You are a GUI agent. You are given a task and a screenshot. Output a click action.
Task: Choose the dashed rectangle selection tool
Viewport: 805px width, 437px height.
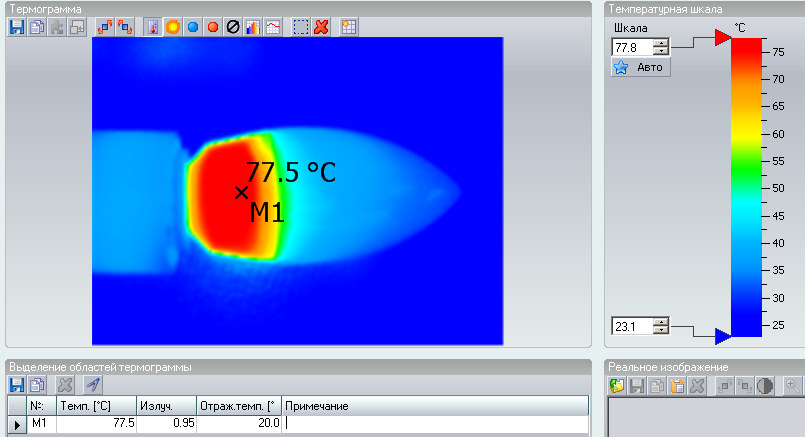pyautogui.click(x=301, y=27)
